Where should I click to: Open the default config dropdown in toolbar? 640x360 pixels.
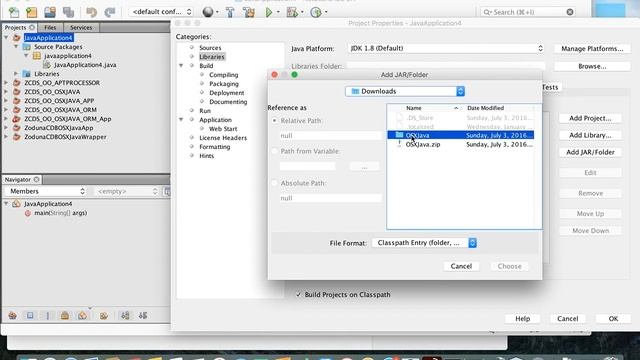pyautogui.click(x=162, y=12)
